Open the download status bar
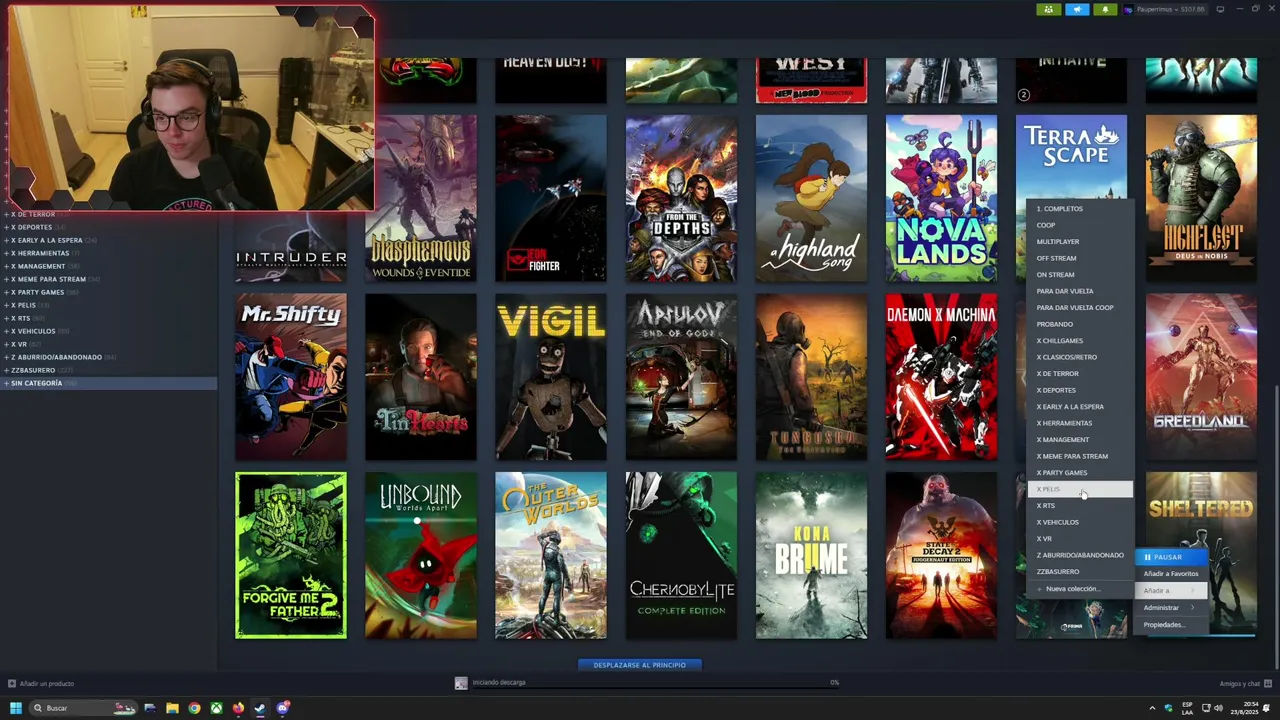1280x720 pixels. pyautogui.click(x=648, y=683)
